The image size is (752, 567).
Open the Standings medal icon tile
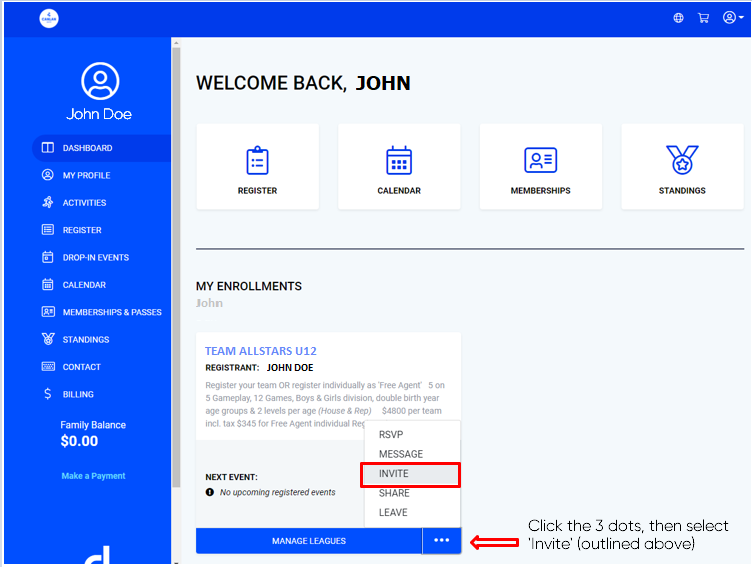tap(682, 166)
